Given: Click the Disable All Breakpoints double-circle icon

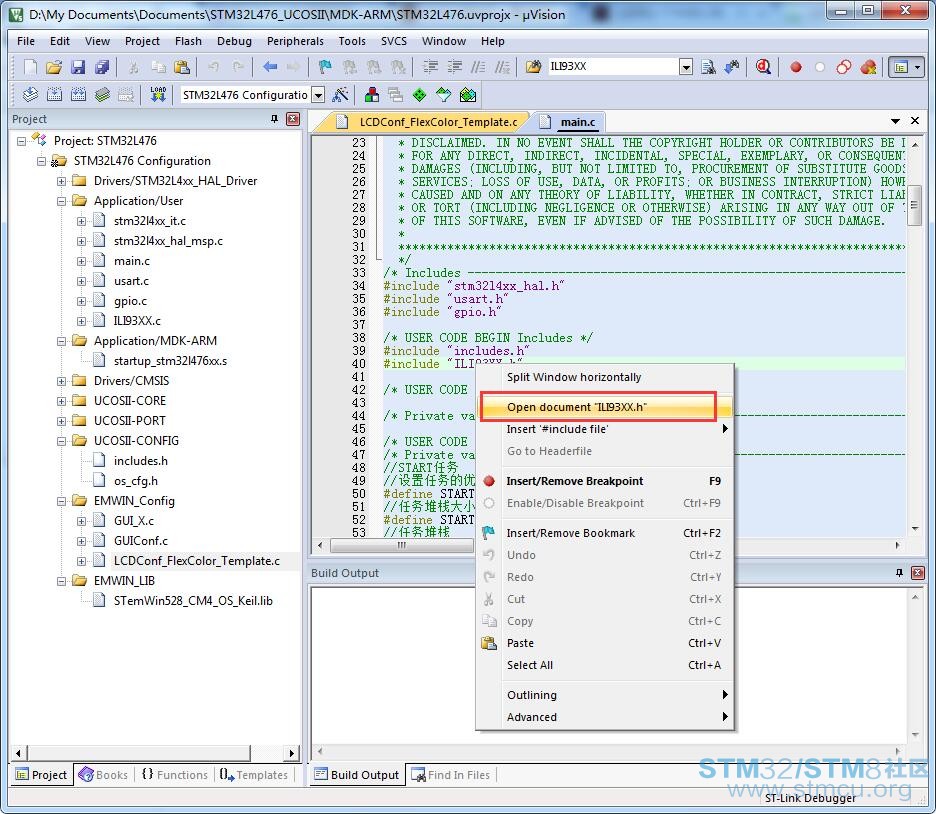Looking at the screenshot, I should (843, 67).
